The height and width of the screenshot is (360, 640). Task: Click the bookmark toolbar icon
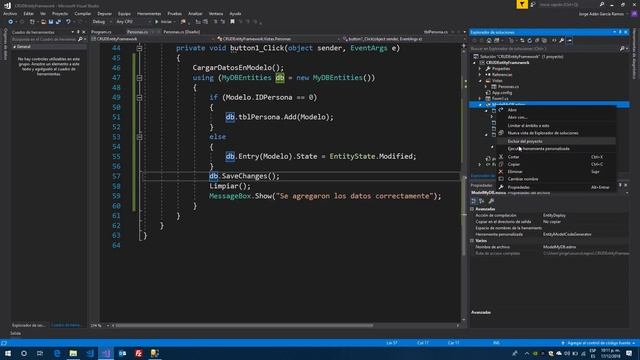(x=232, y=22)
